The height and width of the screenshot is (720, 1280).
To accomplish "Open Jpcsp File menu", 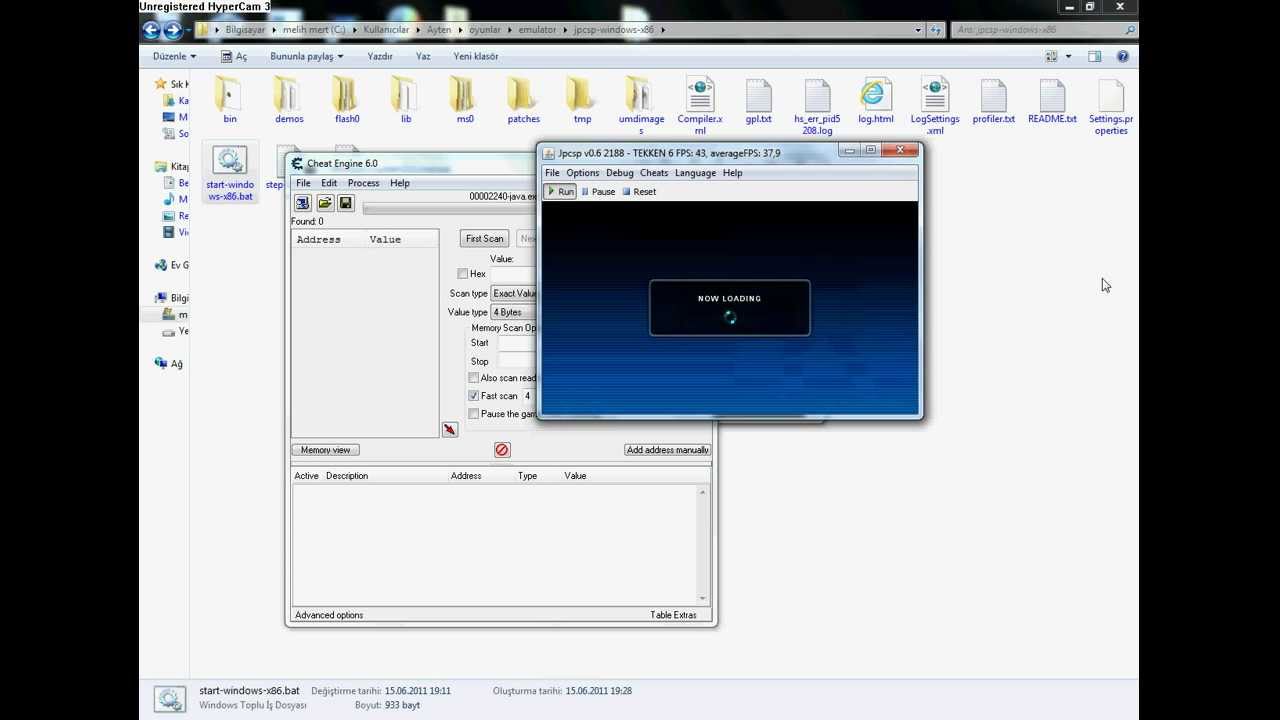I will click(552, 173).
